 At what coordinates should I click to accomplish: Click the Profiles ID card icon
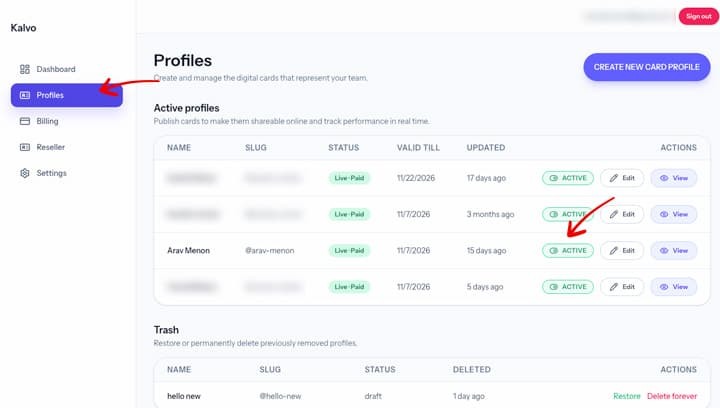(x=25, y=95)
